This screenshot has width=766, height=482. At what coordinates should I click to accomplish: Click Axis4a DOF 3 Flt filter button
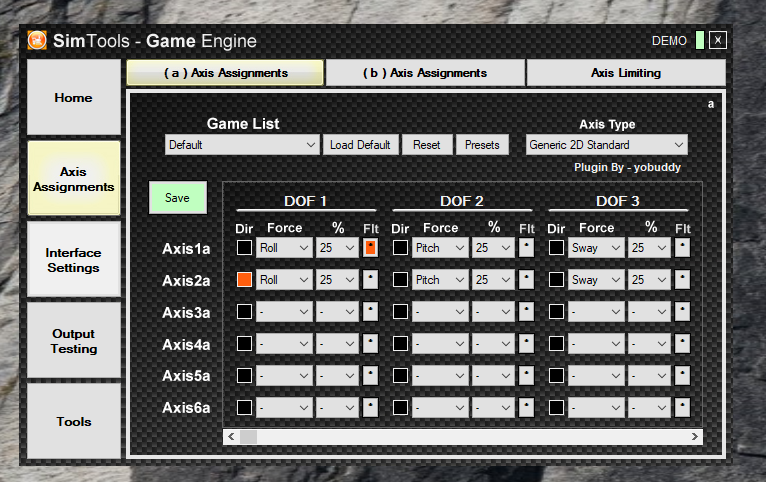(x=682, y=344)
